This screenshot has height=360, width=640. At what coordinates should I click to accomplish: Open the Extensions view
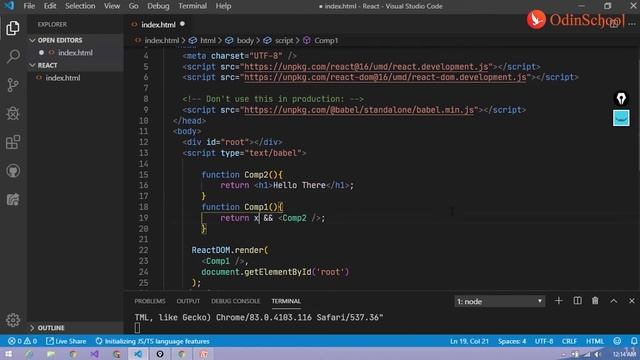(13, 142)
